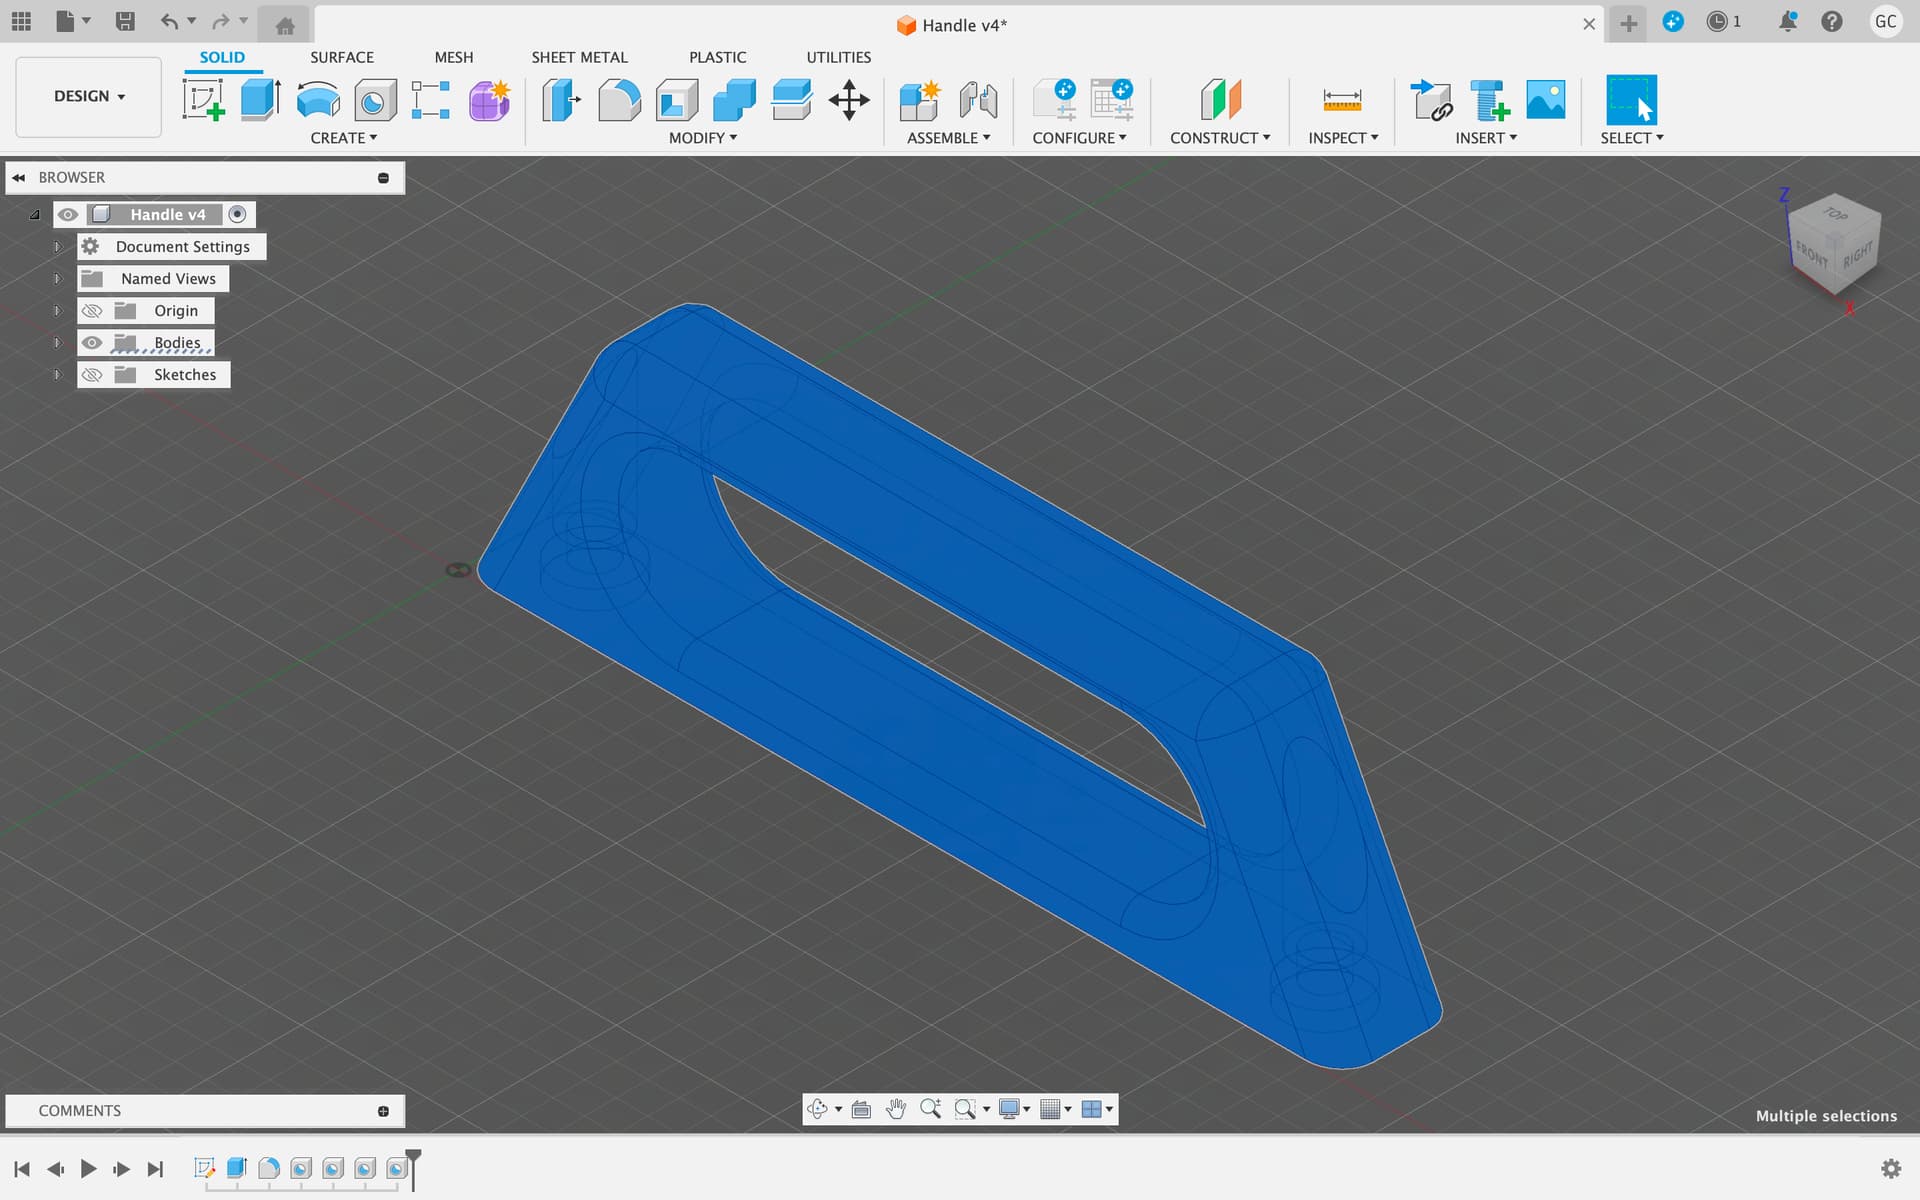Choose the Shell tool

677,100
